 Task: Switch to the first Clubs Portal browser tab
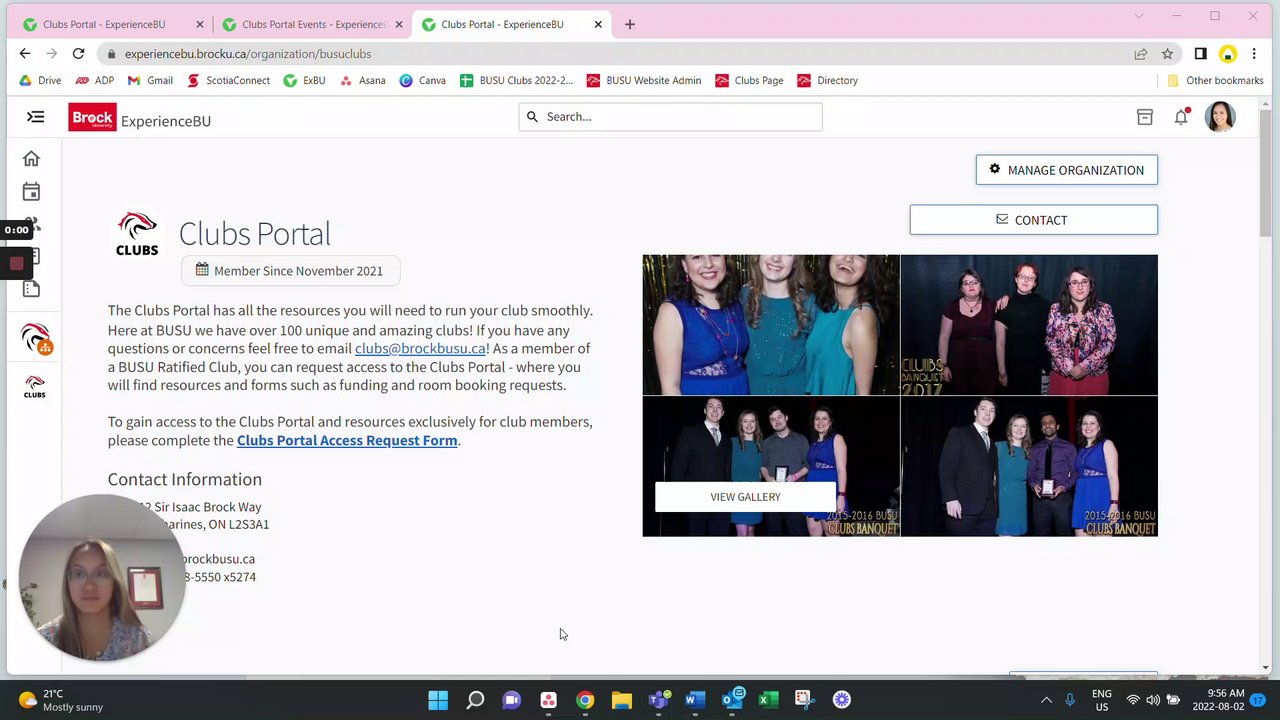tap(104, 24)
